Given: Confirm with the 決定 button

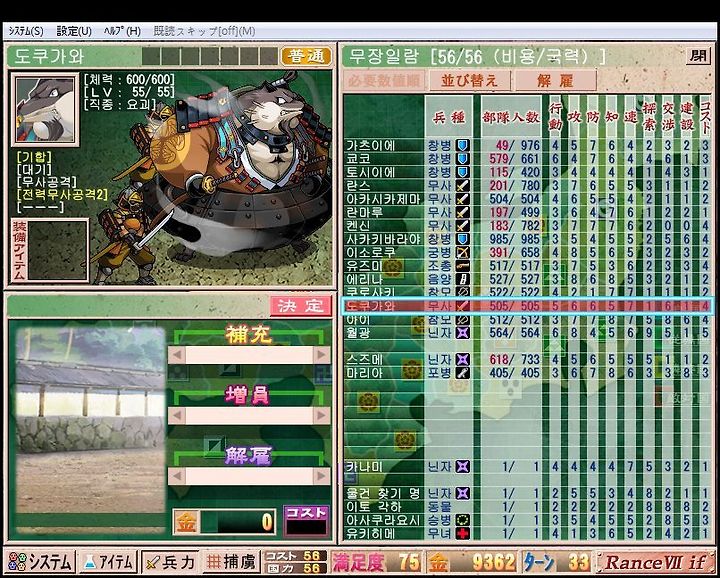Looking at the screenshot, I should tap(301, 306).
